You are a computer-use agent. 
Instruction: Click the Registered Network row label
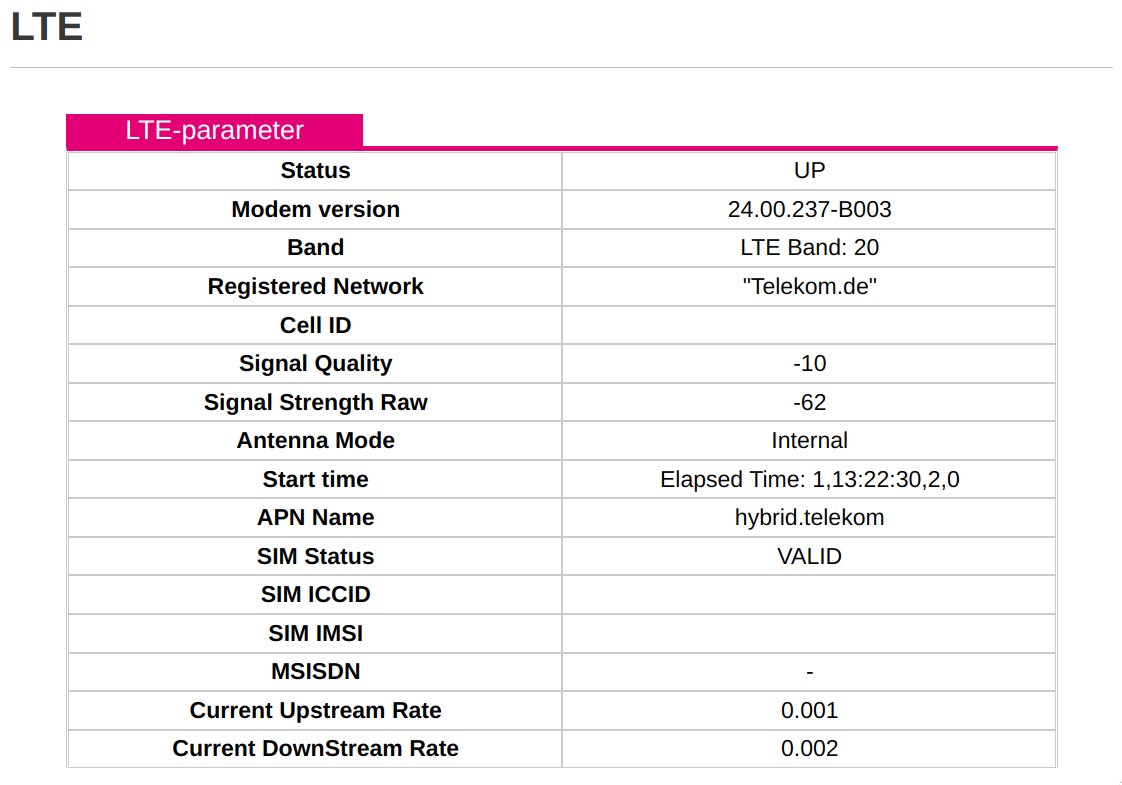click(x=315, y=286)
